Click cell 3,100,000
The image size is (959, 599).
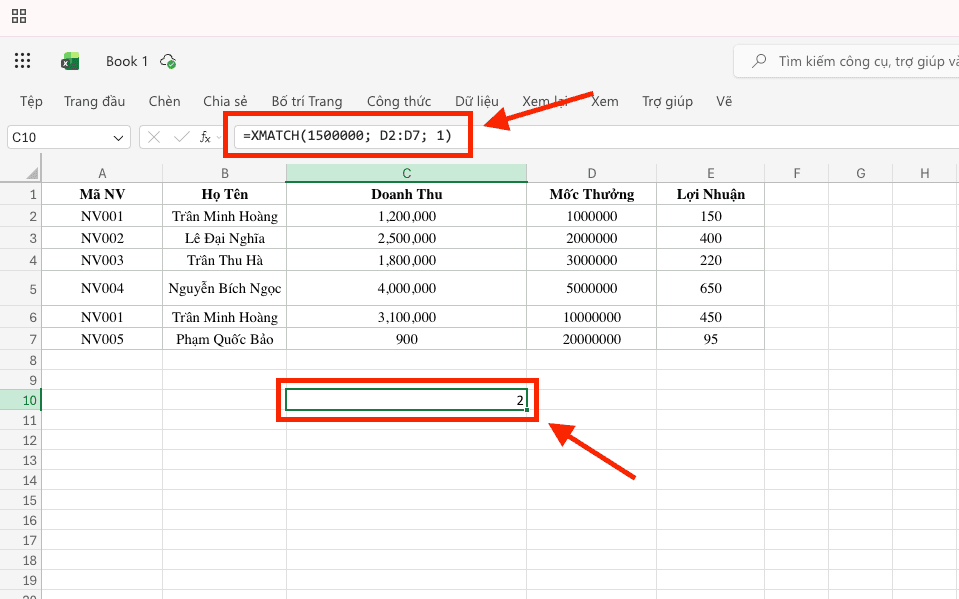click(406, 317)
